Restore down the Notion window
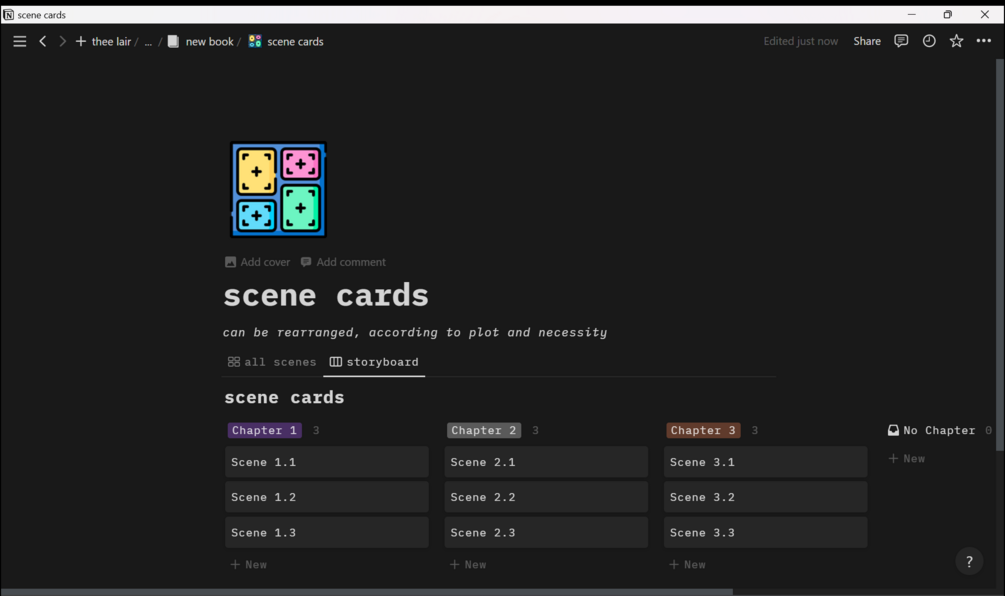This screenshot has width=1005, height=596. pyautogui.click(x=947, y=14)
